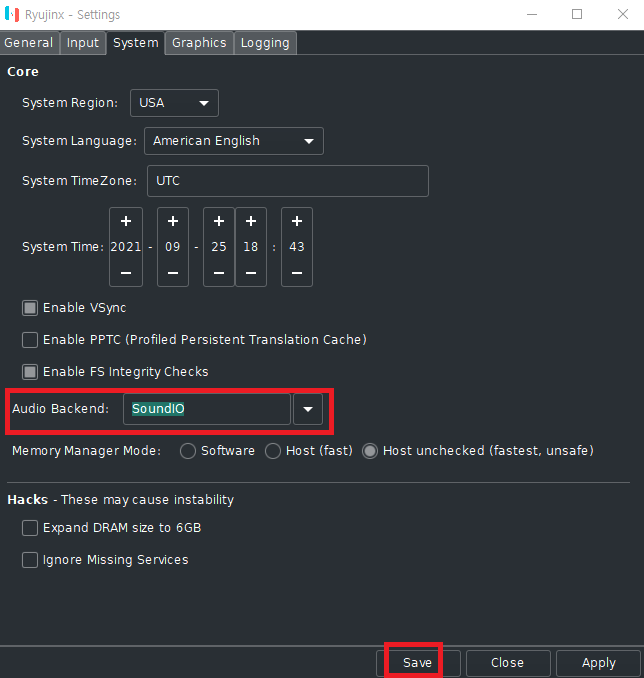Click the Ryujinx logo in title bar
The image size is (644, 678).
(12, 14)
